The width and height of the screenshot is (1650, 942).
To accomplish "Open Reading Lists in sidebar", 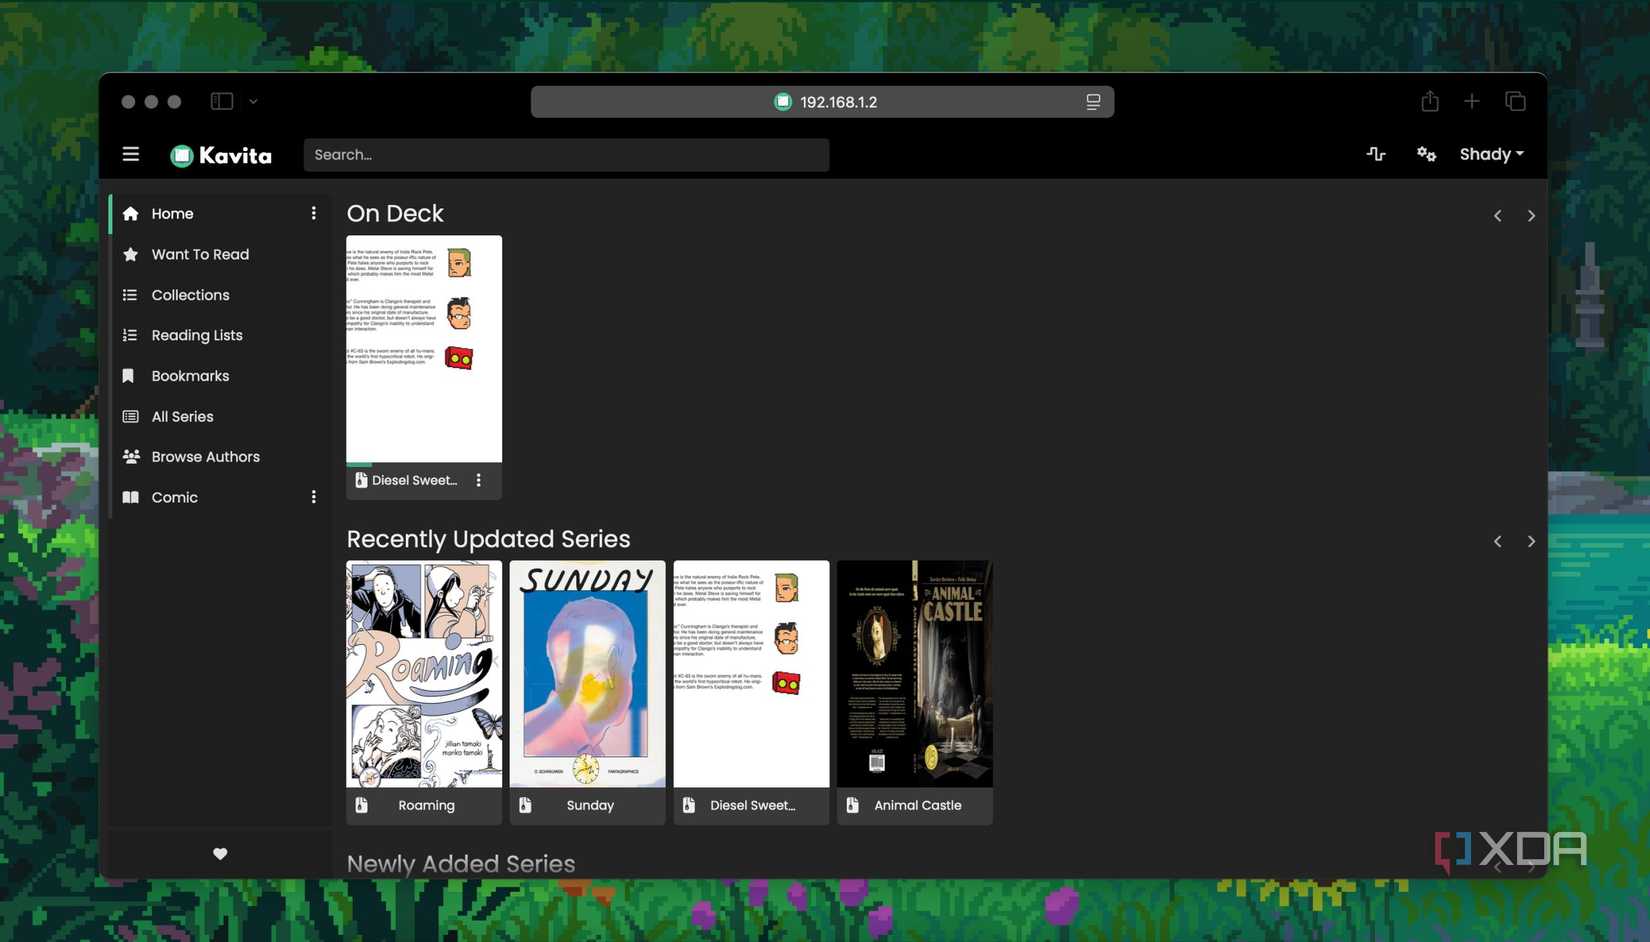I will [197, 335].
